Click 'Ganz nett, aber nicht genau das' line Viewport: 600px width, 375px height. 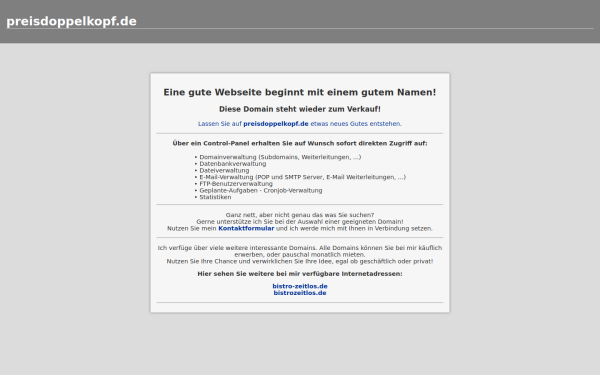[300, 215]
